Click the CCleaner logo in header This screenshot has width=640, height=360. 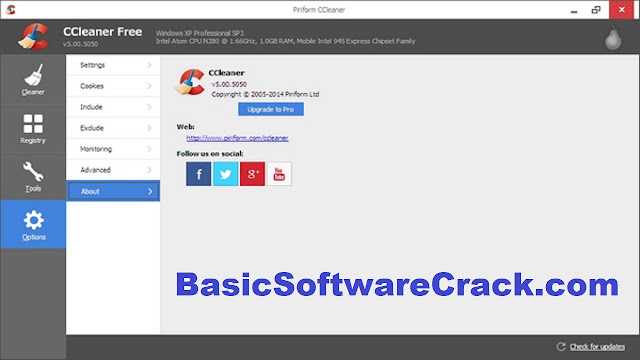[33, 37]
